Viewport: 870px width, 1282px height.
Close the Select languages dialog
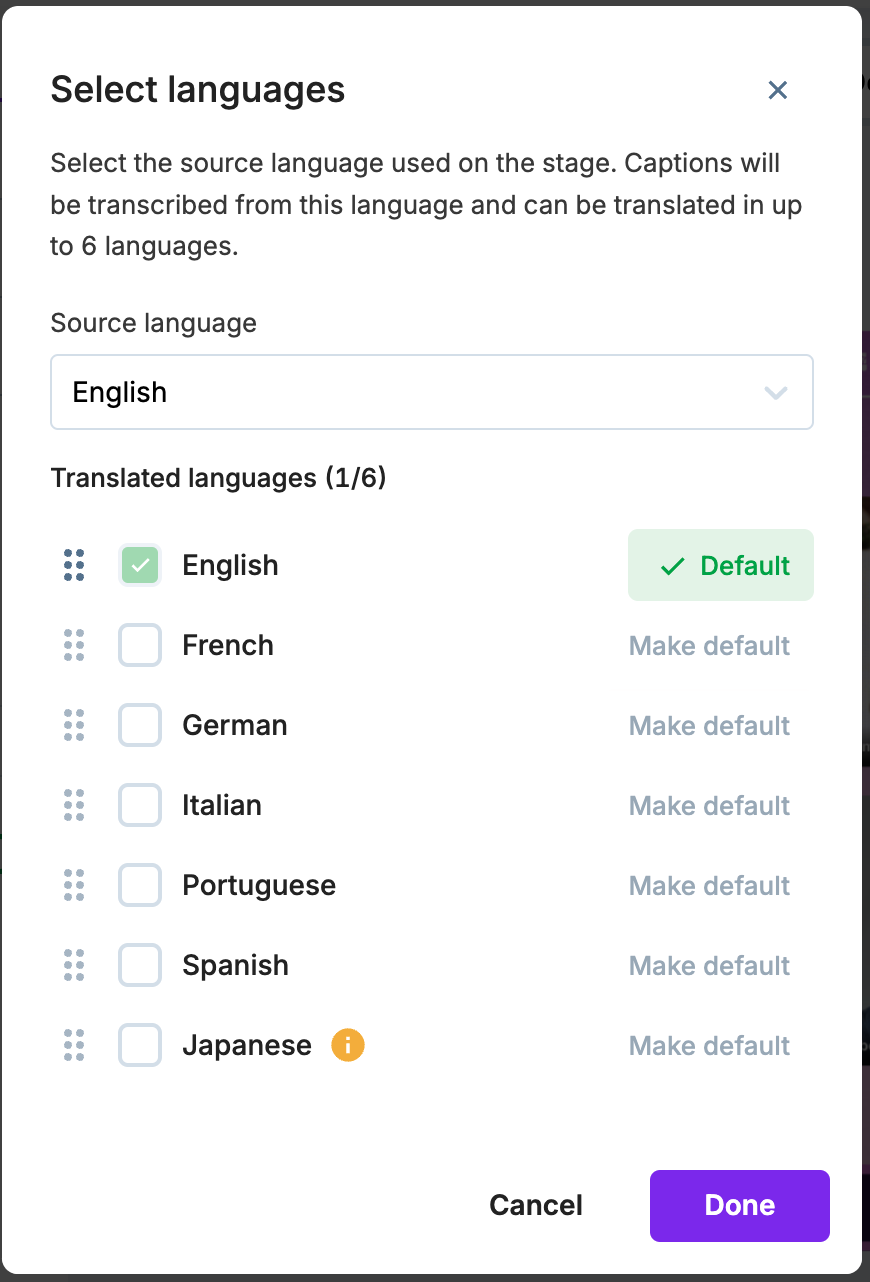(x=778, y=90)
